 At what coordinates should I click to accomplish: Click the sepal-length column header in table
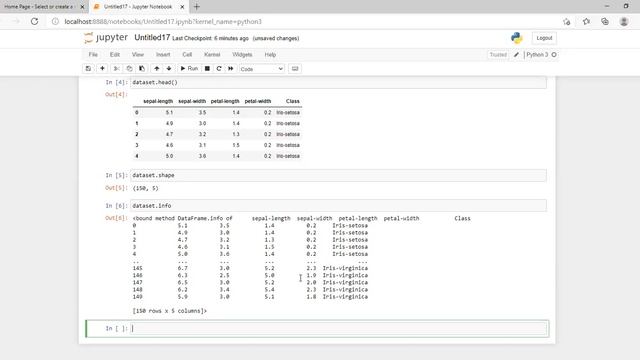click(x=158, y=101)
